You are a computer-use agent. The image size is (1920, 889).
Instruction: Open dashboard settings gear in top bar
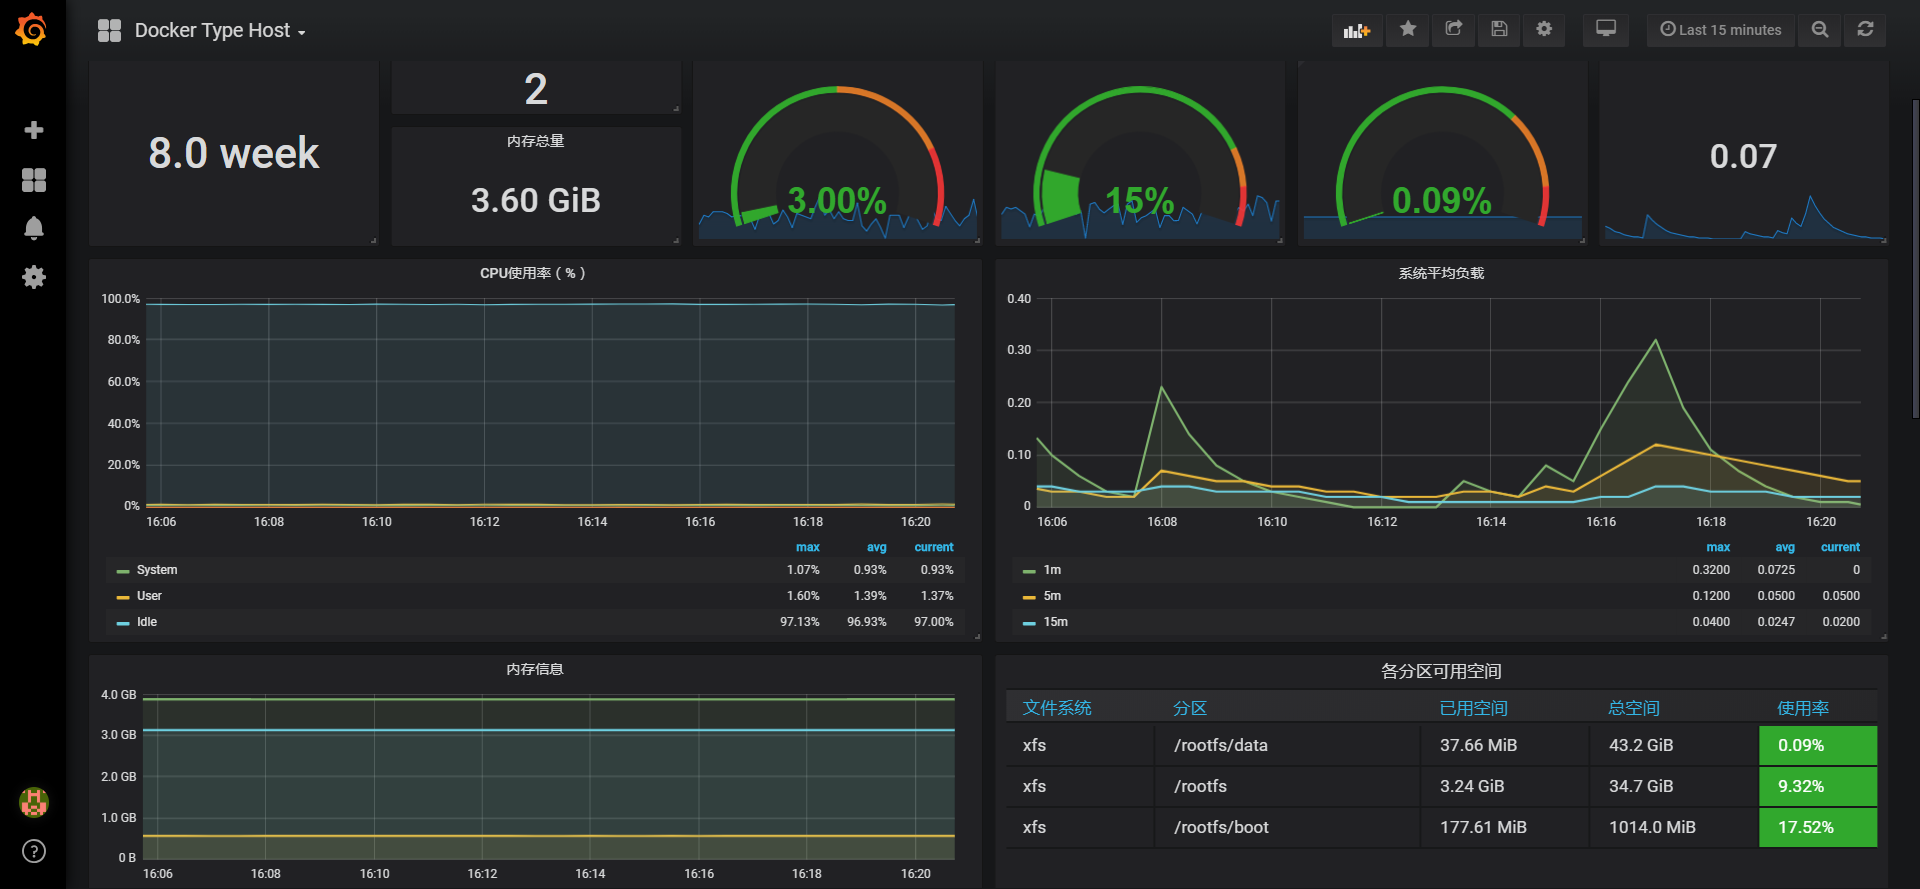(x=1544, y=30)
